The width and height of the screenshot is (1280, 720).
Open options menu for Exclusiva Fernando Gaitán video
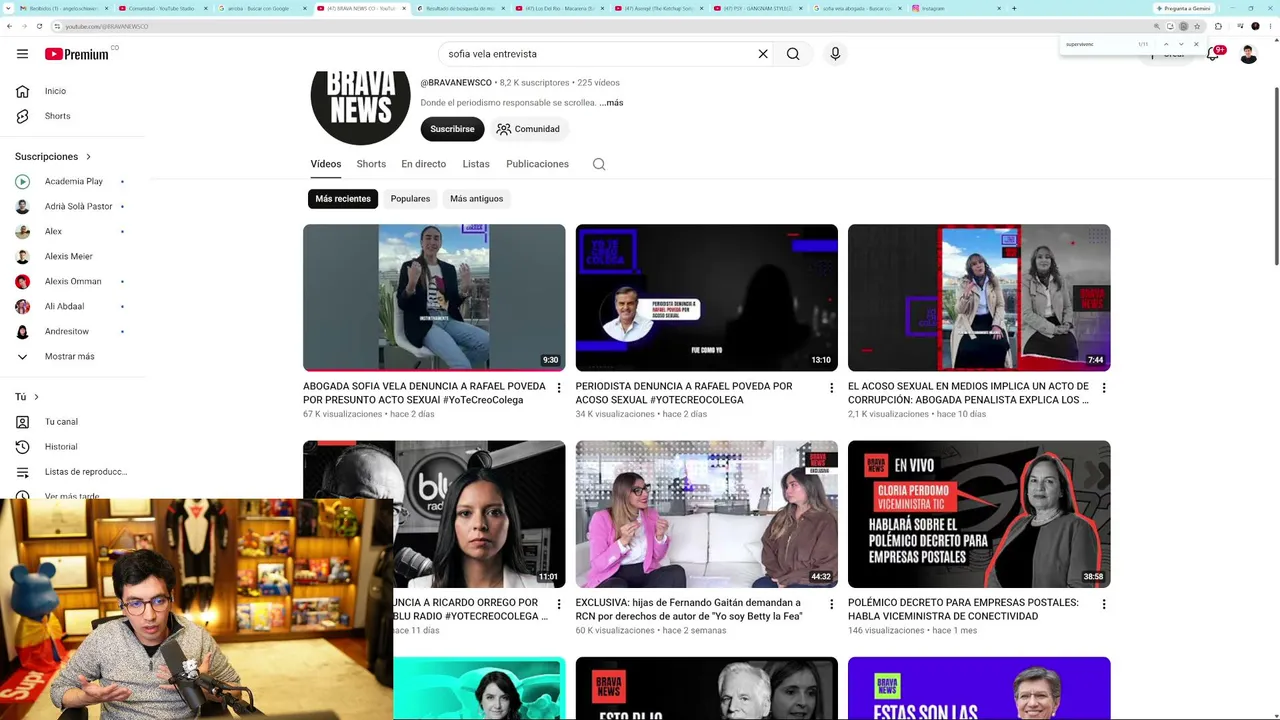click(x=831, y=605)
